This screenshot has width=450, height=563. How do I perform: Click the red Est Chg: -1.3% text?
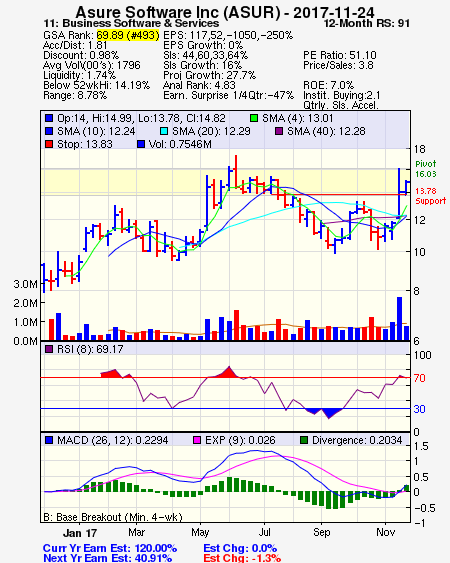coord(242,558)
